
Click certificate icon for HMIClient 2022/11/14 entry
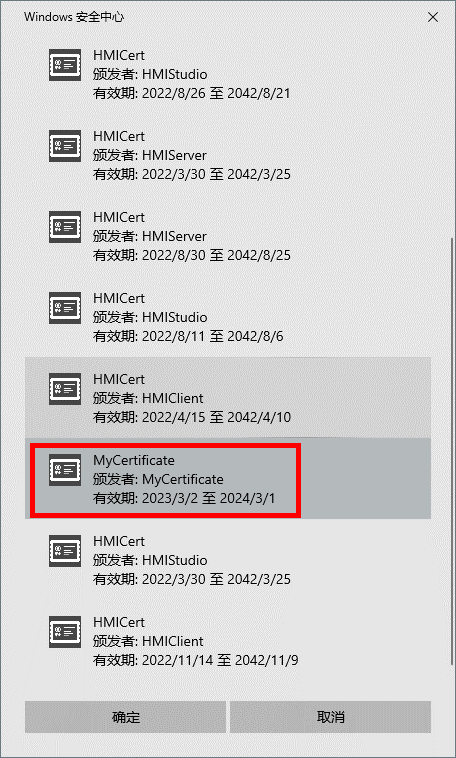pos(65,632)
